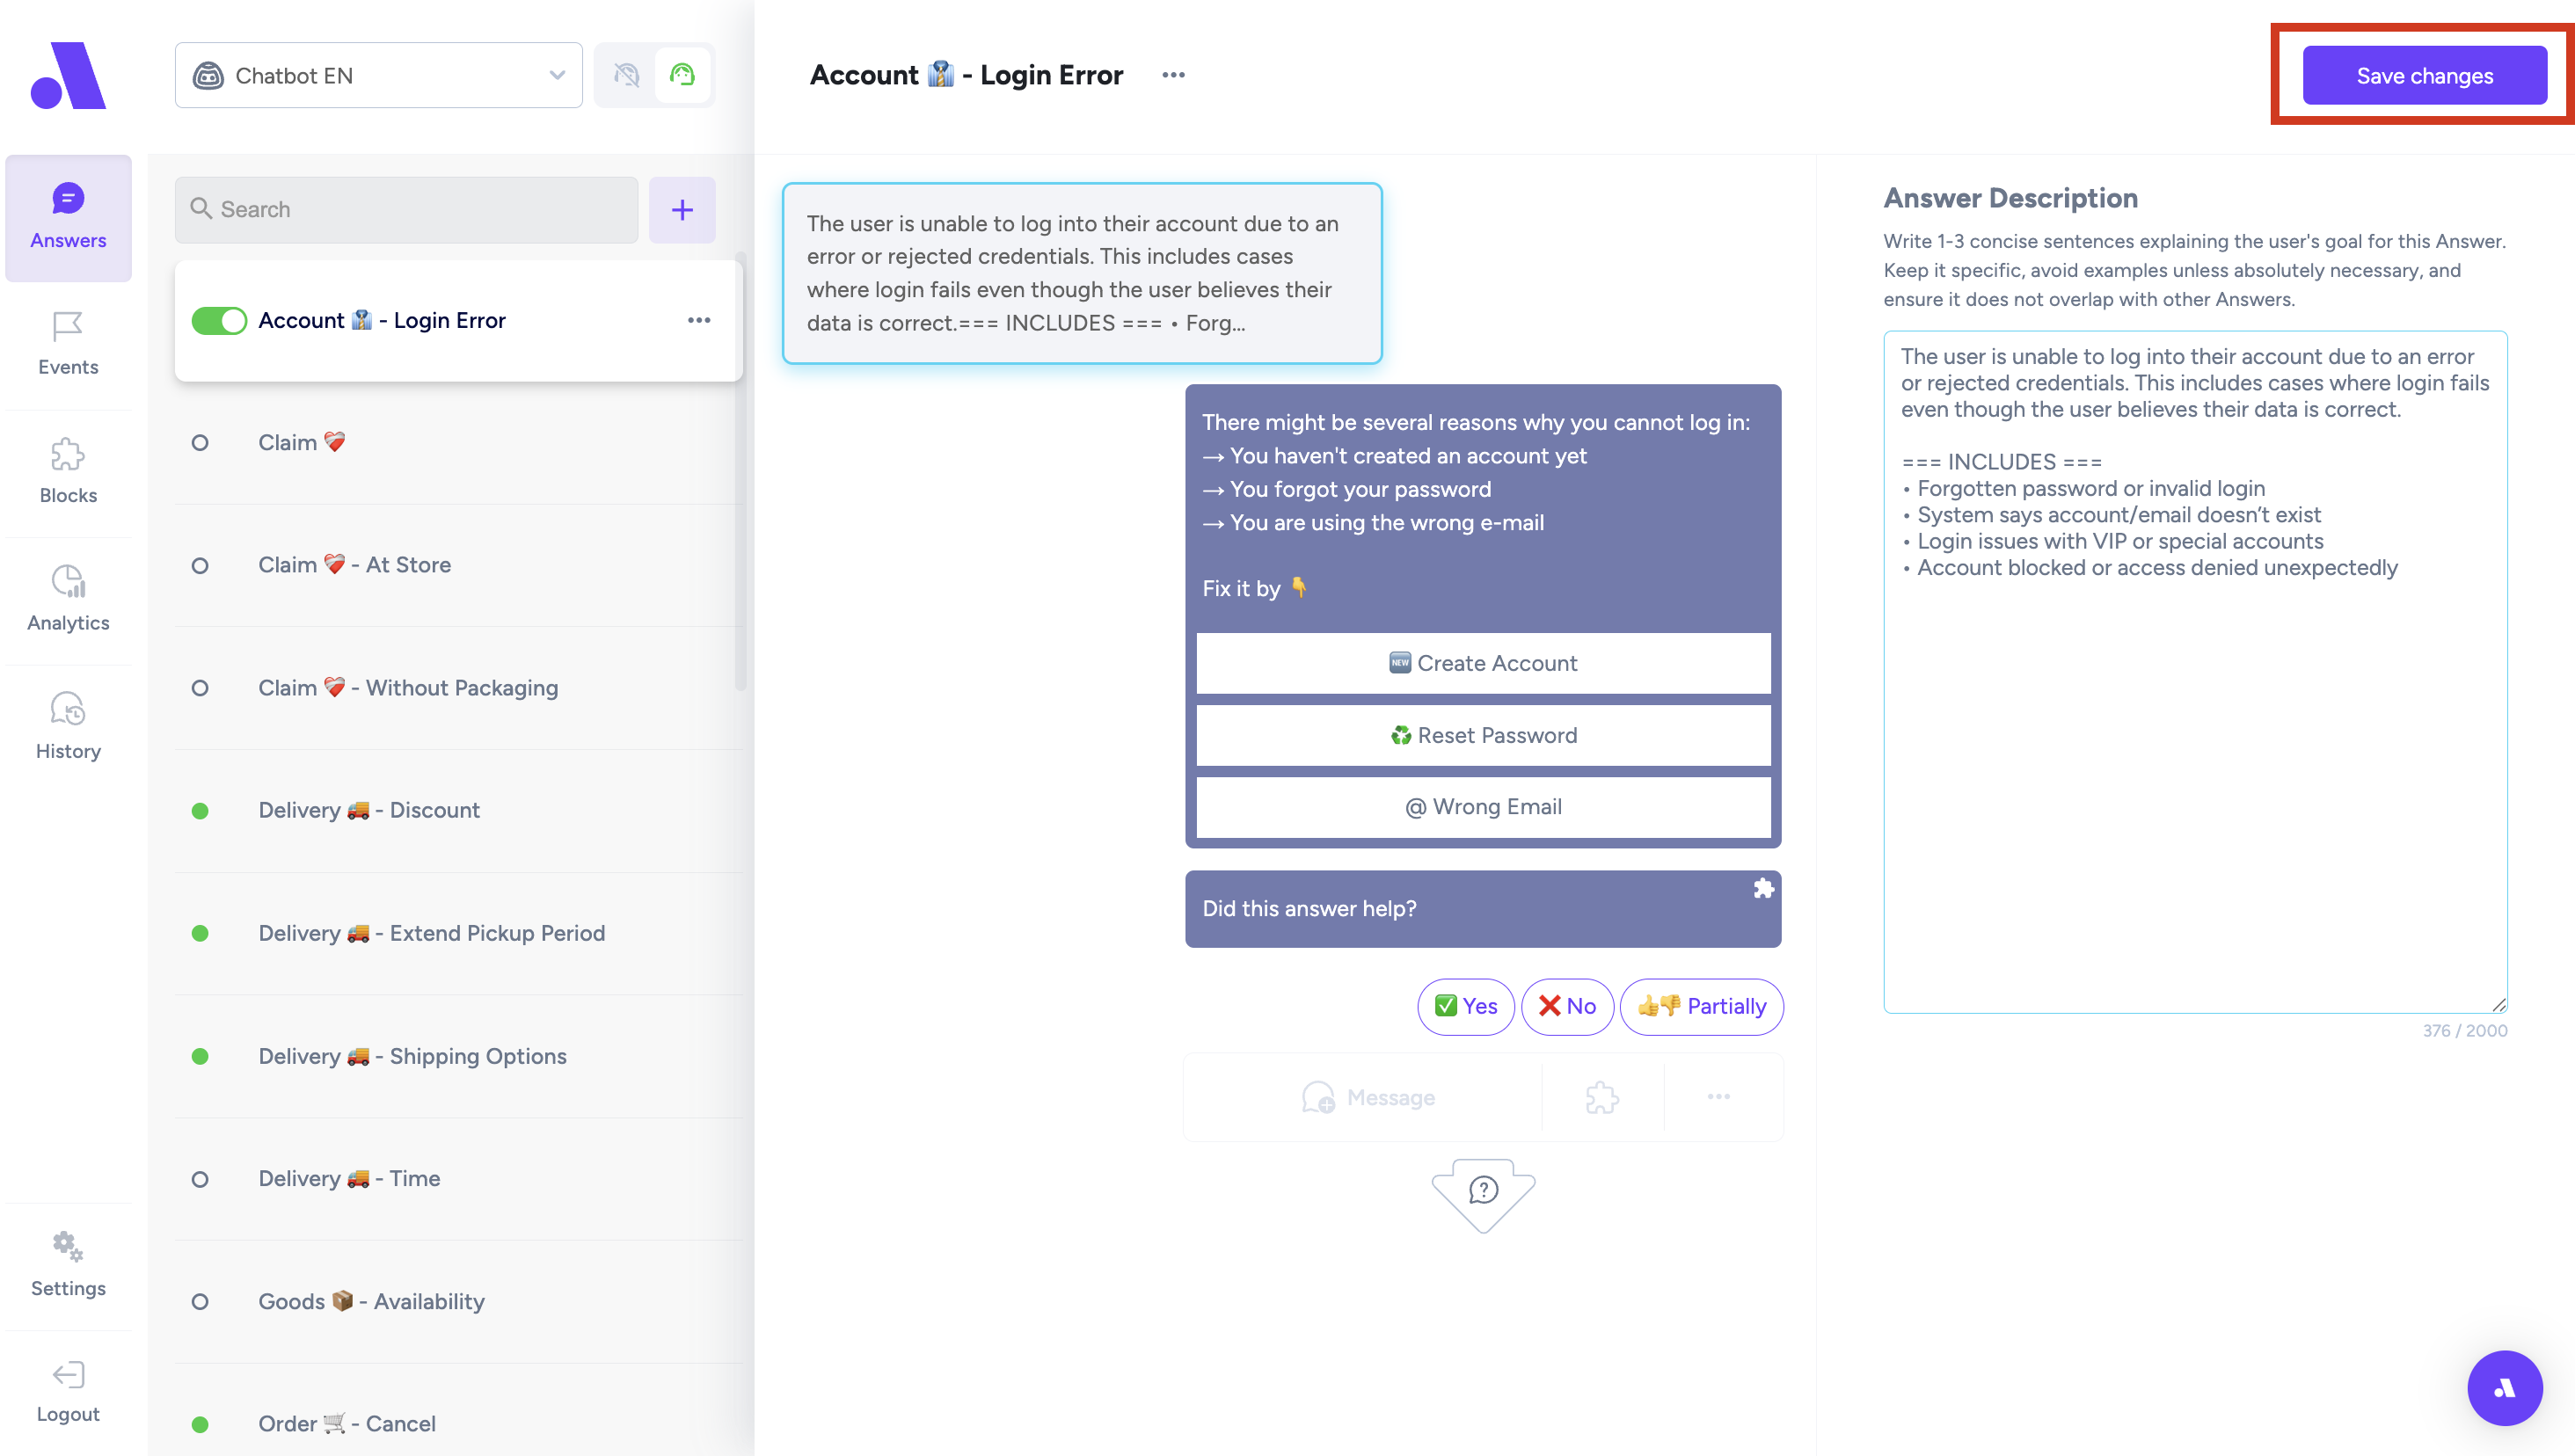Image resolution: width=2575 pixels, height=1456 pixels.
Task: Toggle off Account Login Error answer
Action: (219, 321)
